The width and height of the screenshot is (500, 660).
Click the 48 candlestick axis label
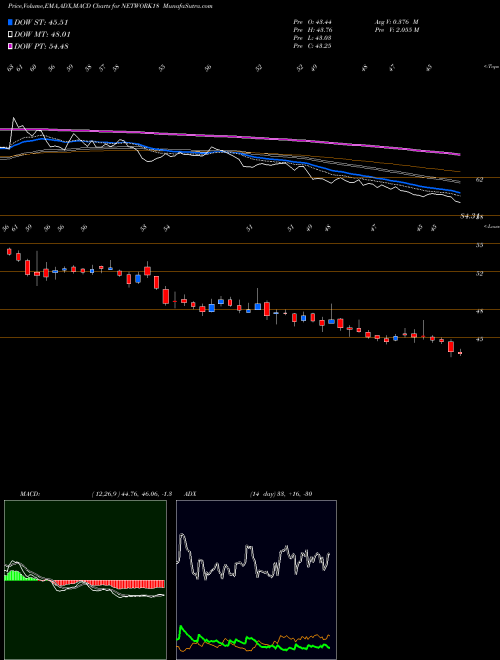[x=480, y=311]
